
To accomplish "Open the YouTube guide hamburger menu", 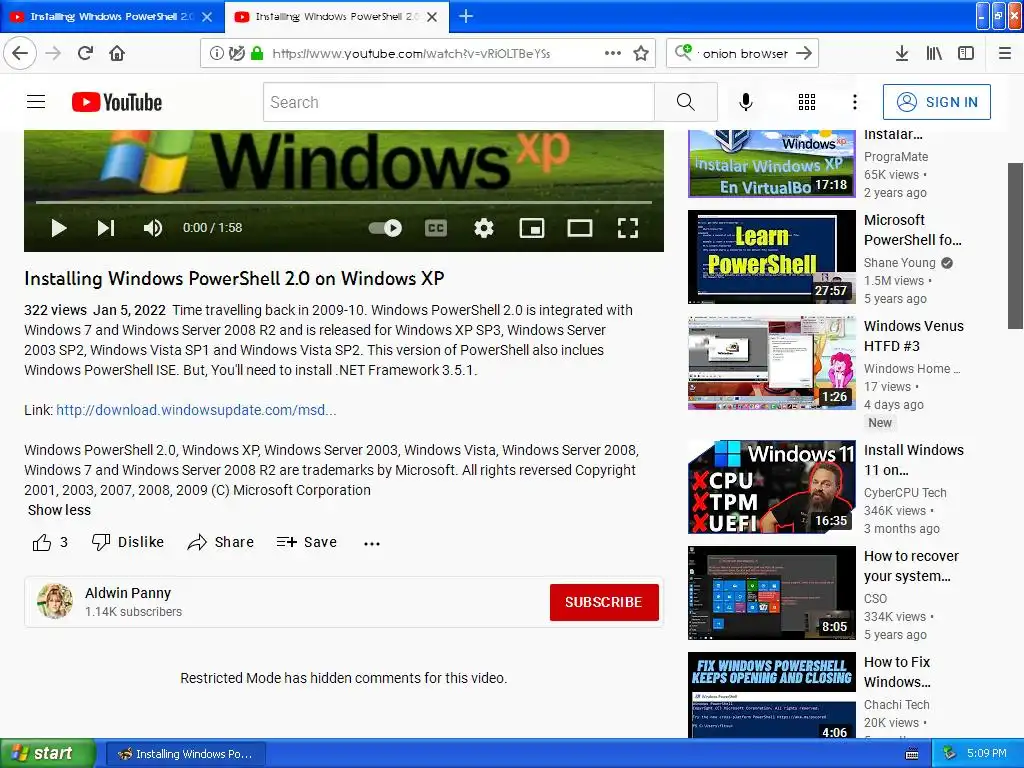I will pyautogui.click(x=36, y=102).
